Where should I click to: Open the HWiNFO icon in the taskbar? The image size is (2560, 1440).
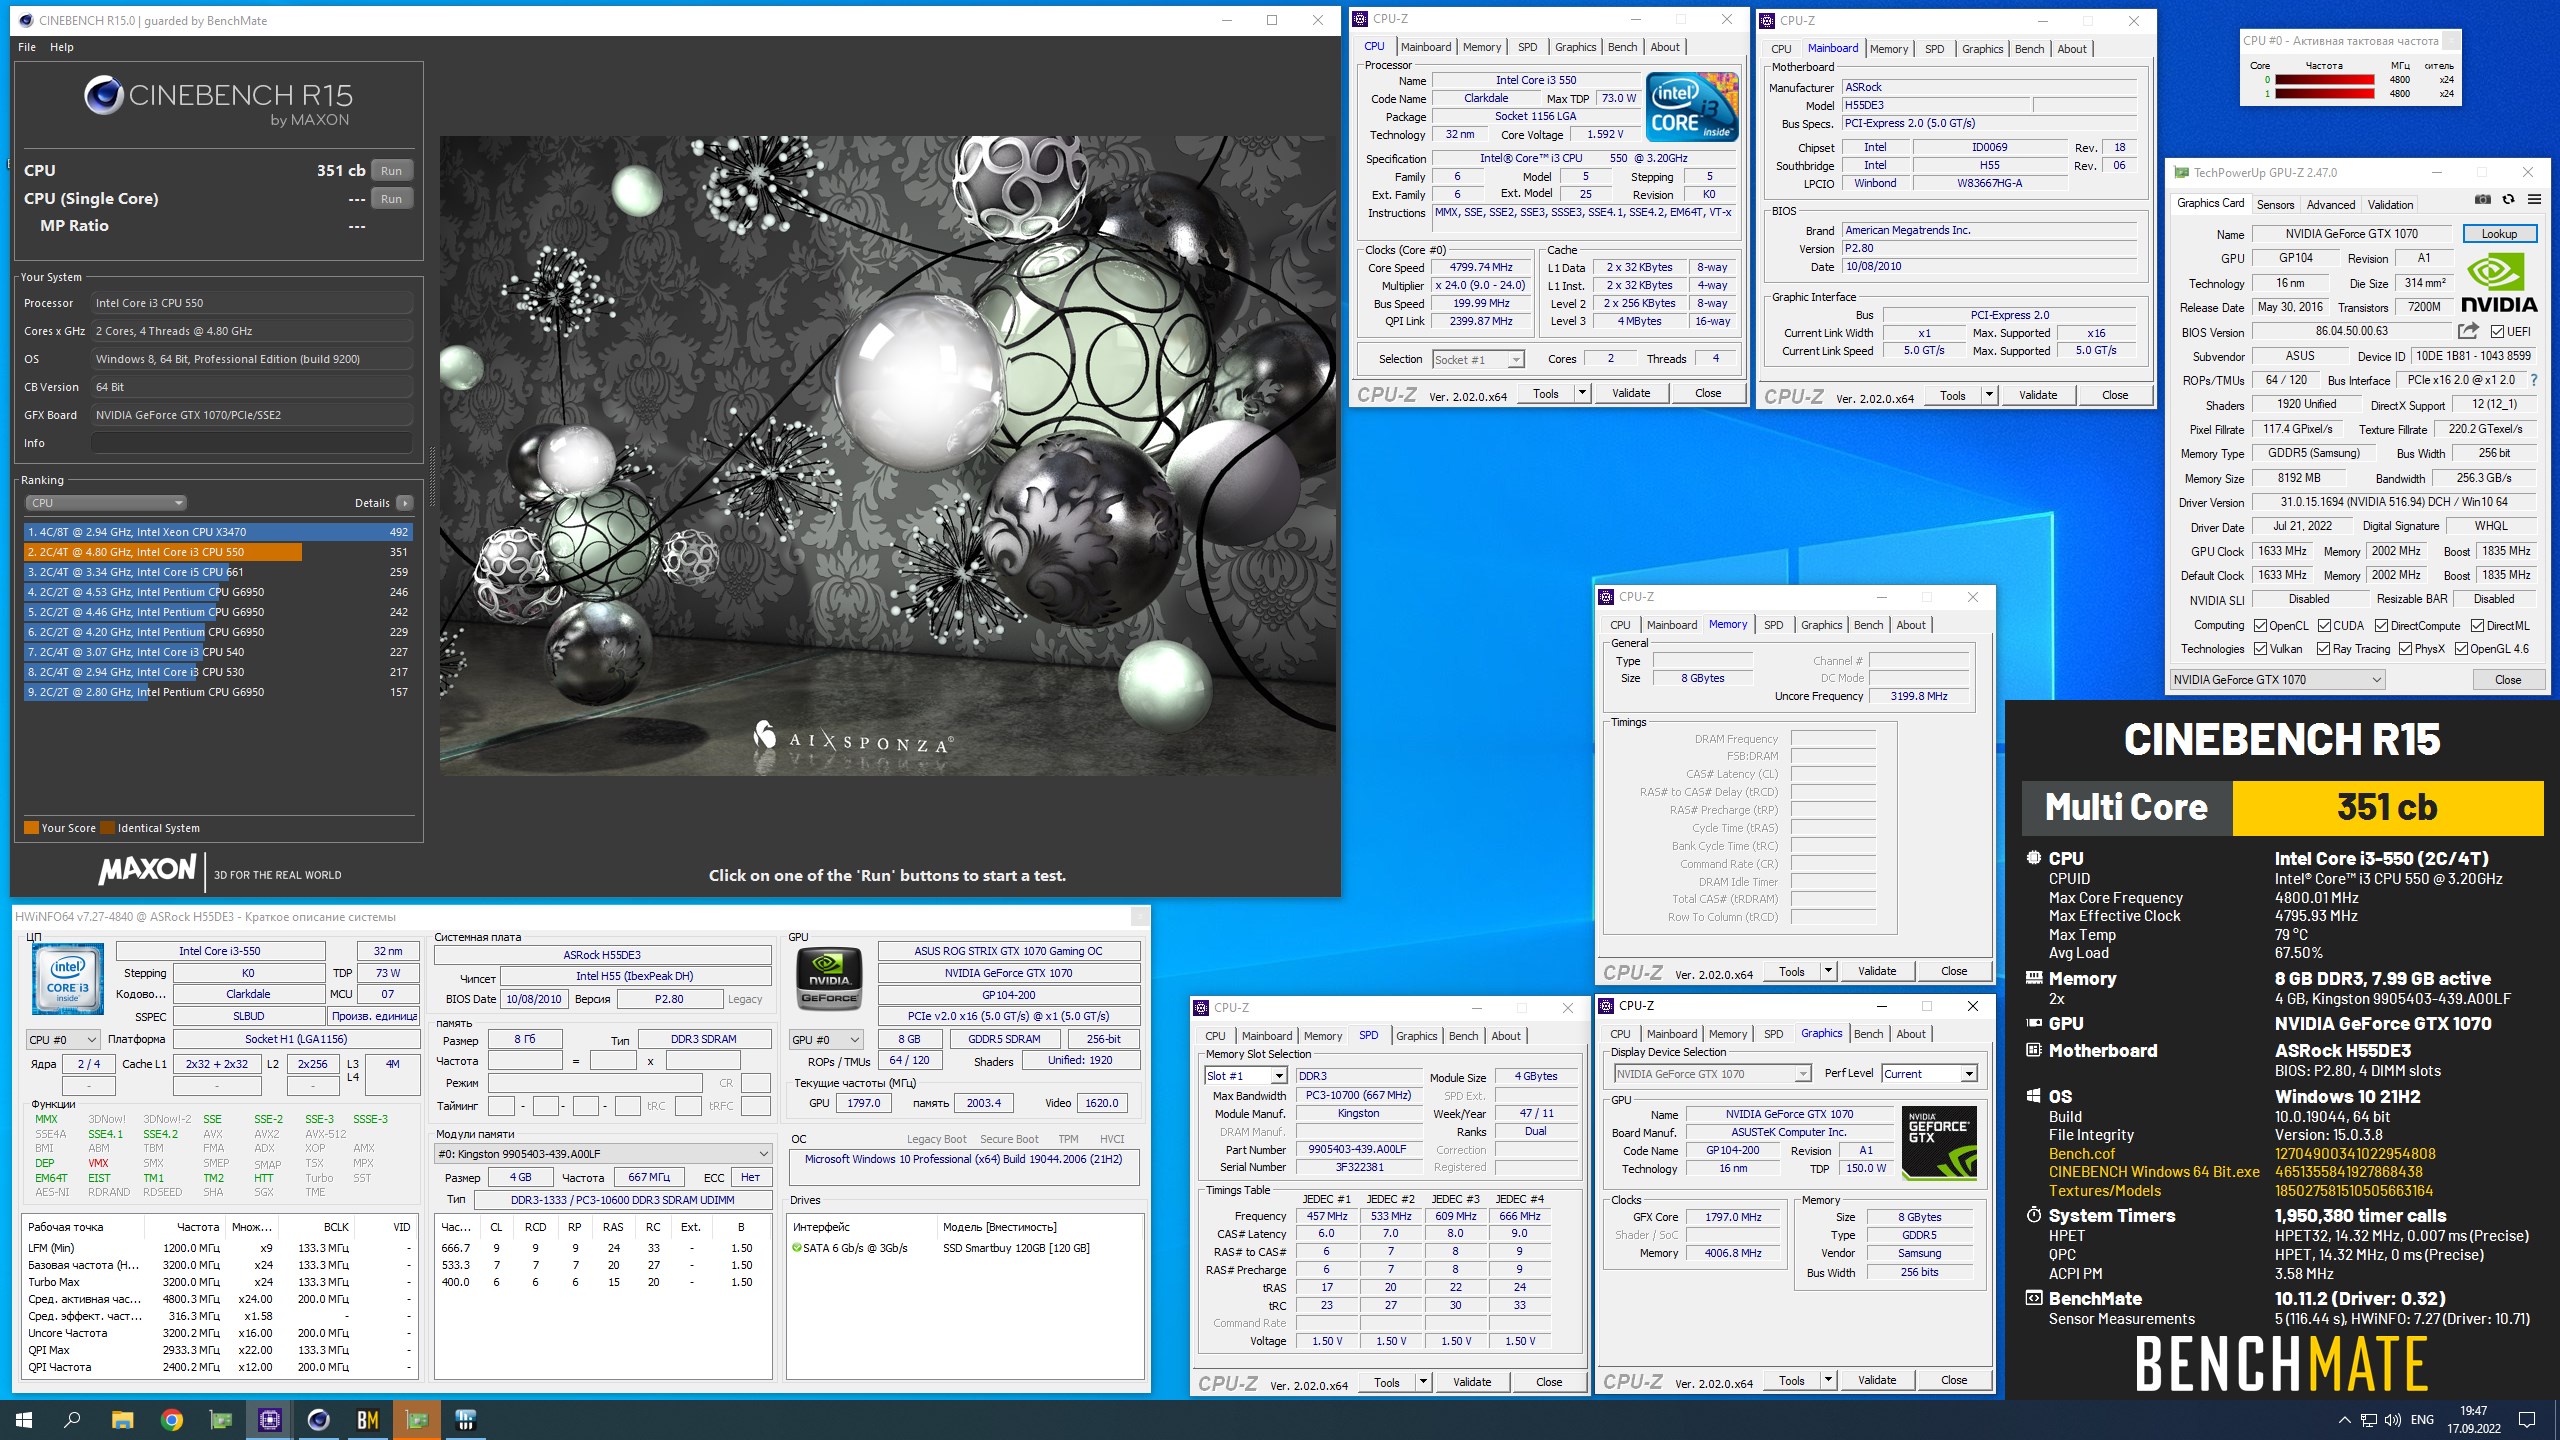click(x=465, y=1420)
